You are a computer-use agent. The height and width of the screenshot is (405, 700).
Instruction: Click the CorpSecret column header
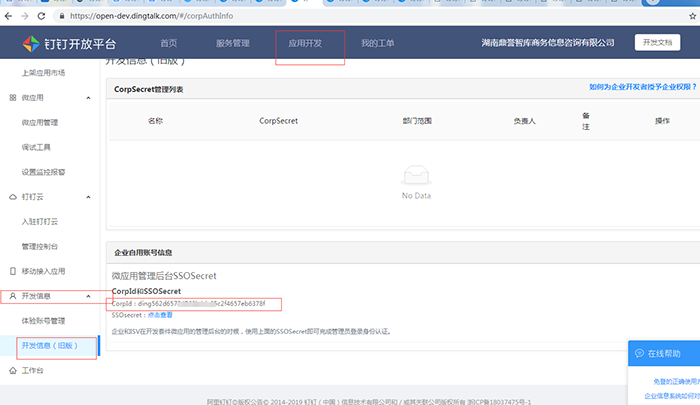(279, 121)
